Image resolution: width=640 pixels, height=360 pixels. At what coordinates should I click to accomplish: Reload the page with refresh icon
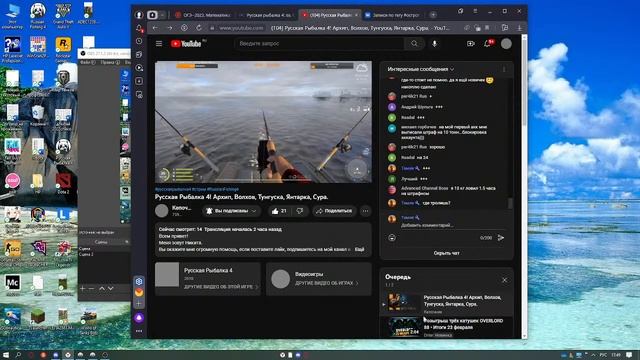point(199,28)
